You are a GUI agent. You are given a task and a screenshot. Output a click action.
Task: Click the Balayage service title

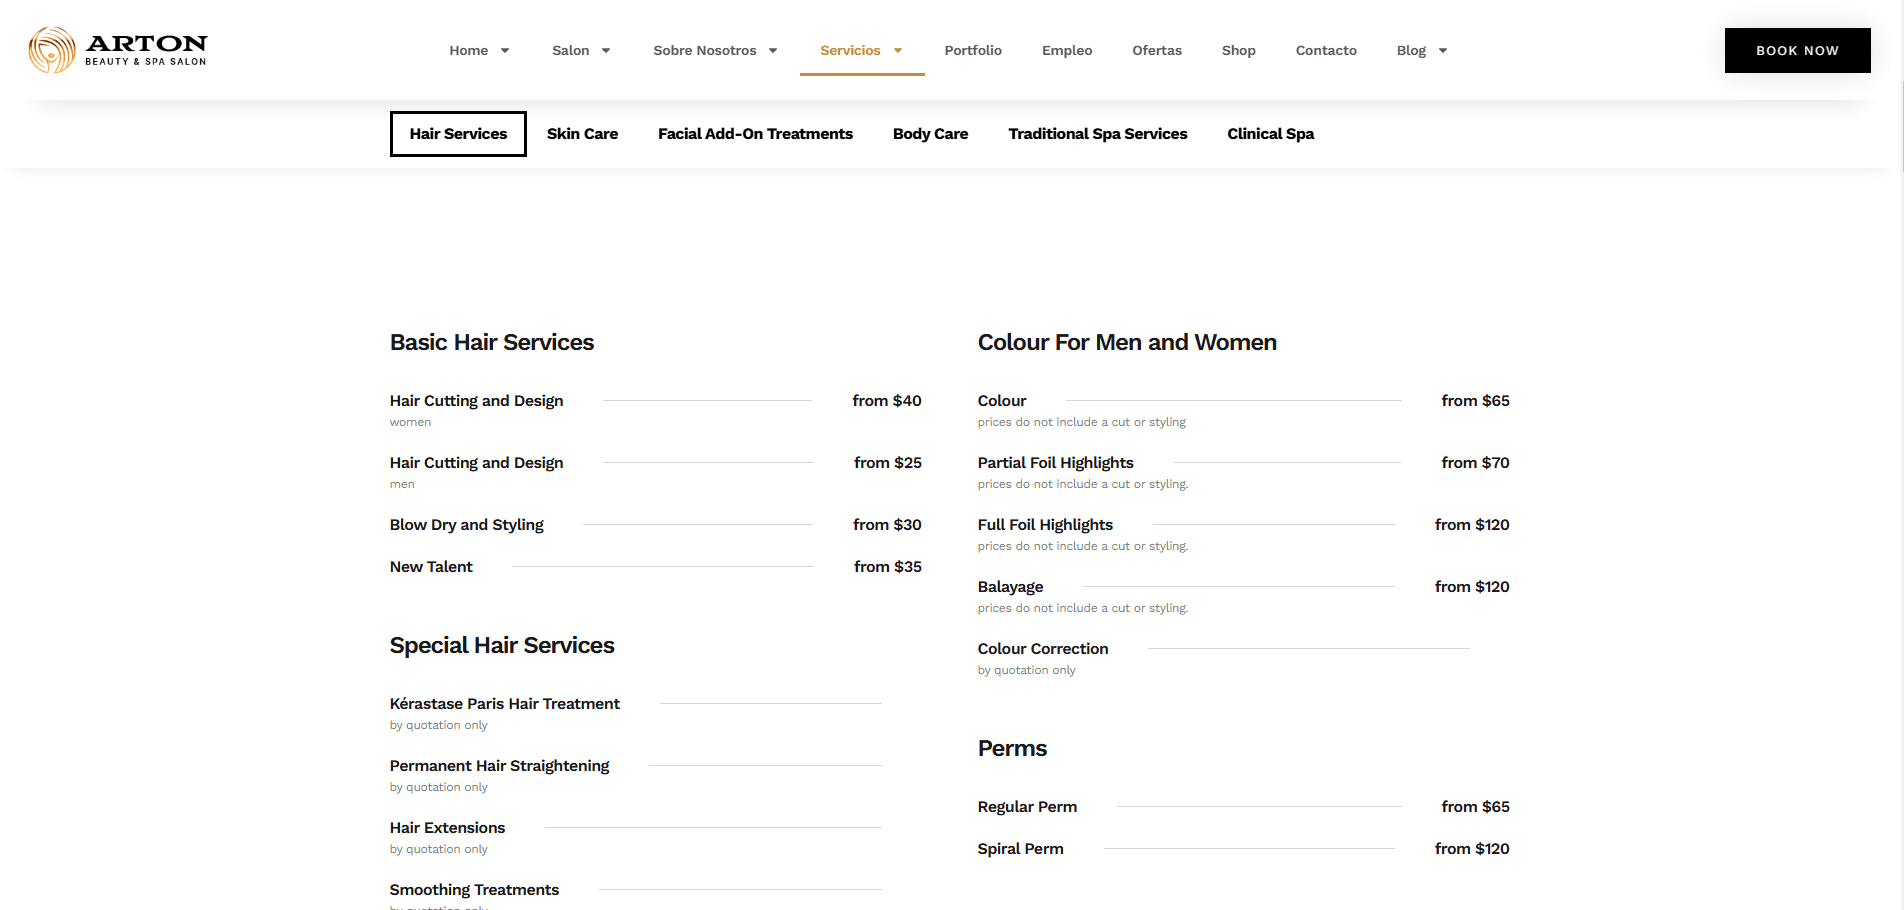pyautogui.click(x=1010, y=587)
